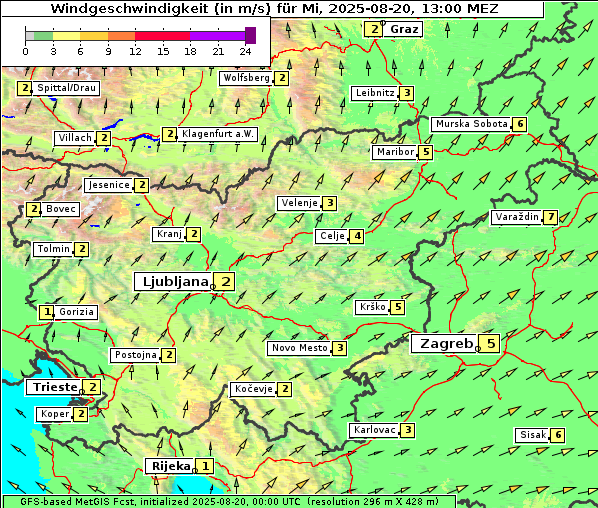This screenshot has width=598, height=508.
Task: Click the Klagenfurt a.W. label
Action: pos(217,134)
